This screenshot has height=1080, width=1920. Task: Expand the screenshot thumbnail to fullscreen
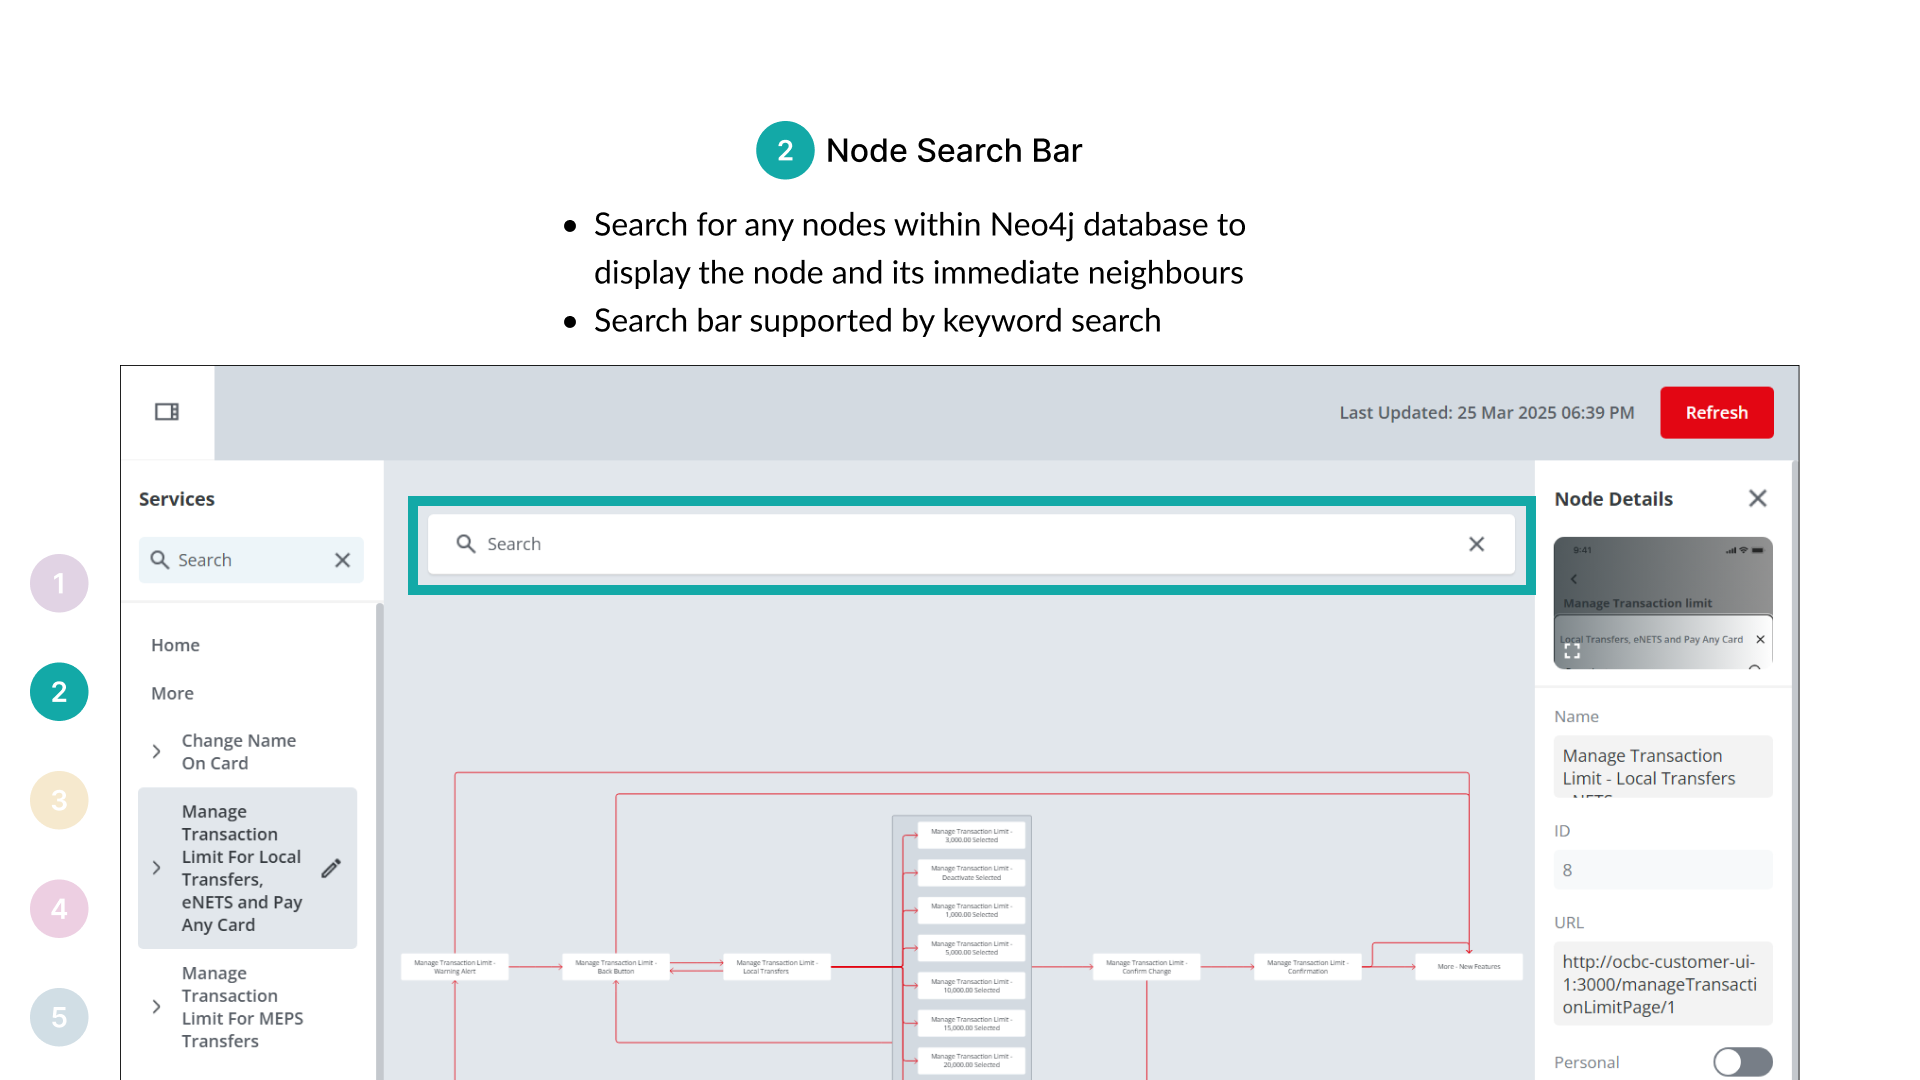coord(1572,651)
